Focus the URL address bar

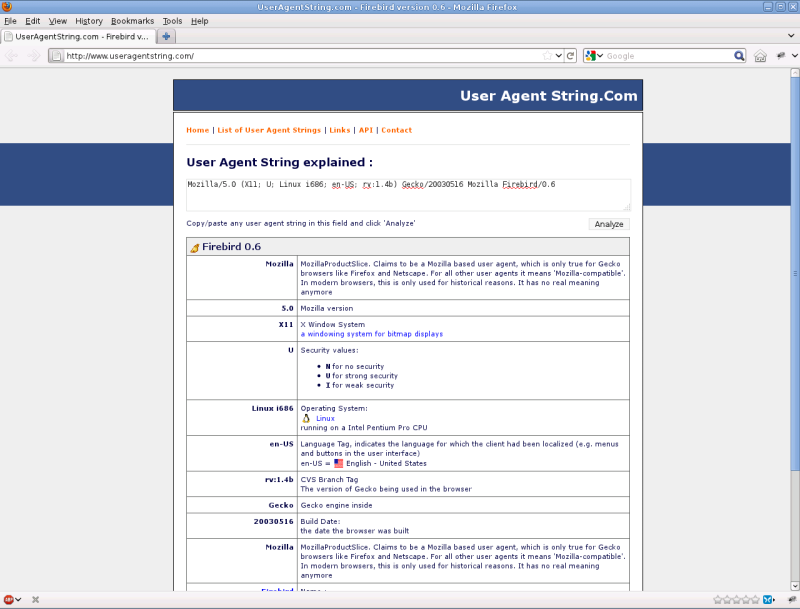click(x=303, y=56)
